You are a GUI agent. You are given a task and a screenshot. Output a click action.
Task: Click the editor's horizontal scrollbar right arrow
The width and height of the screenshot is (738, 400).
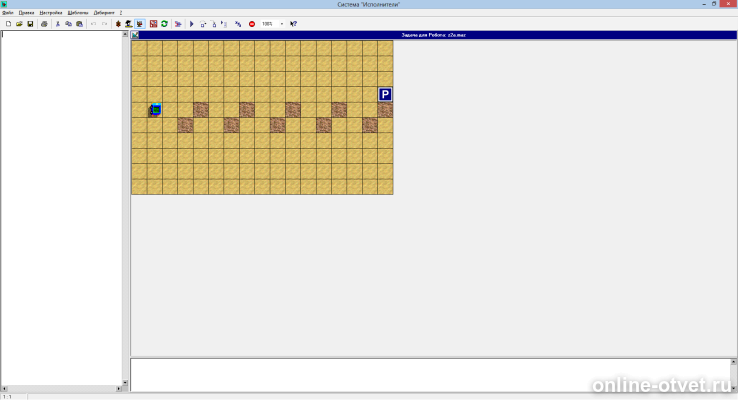119,389
